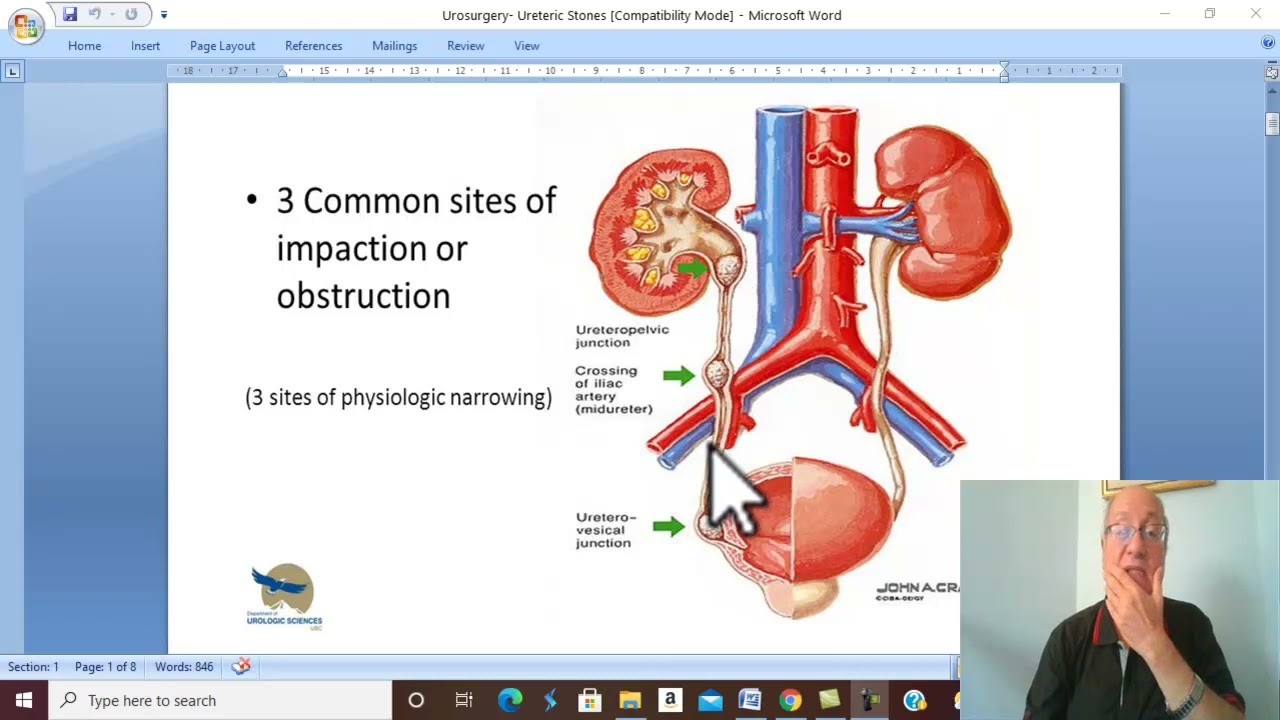
Task: Click the Redo/Repeat icon
Action: click(131, 14)
